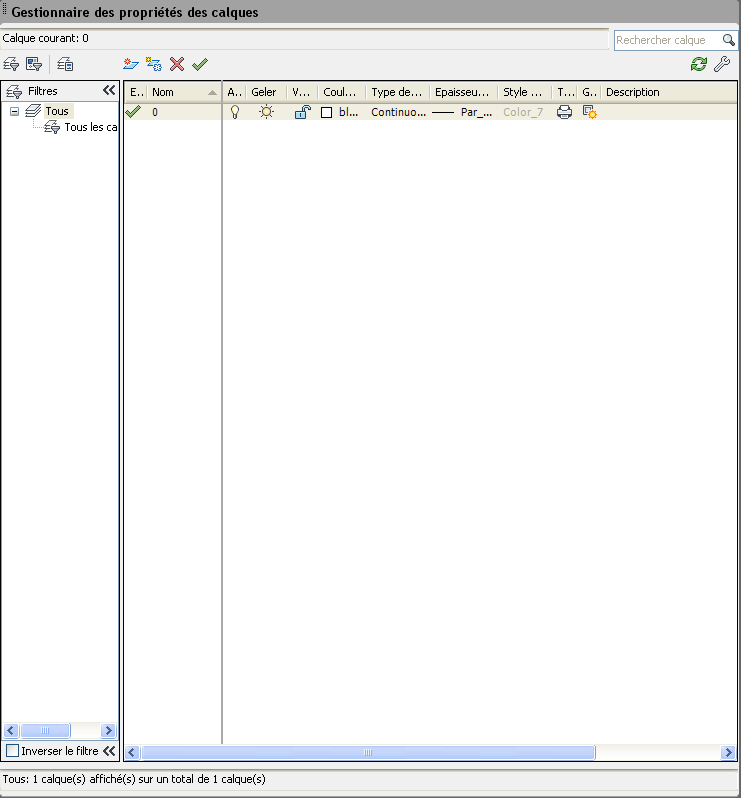Delete the layer with the red X

coord(177,64)
